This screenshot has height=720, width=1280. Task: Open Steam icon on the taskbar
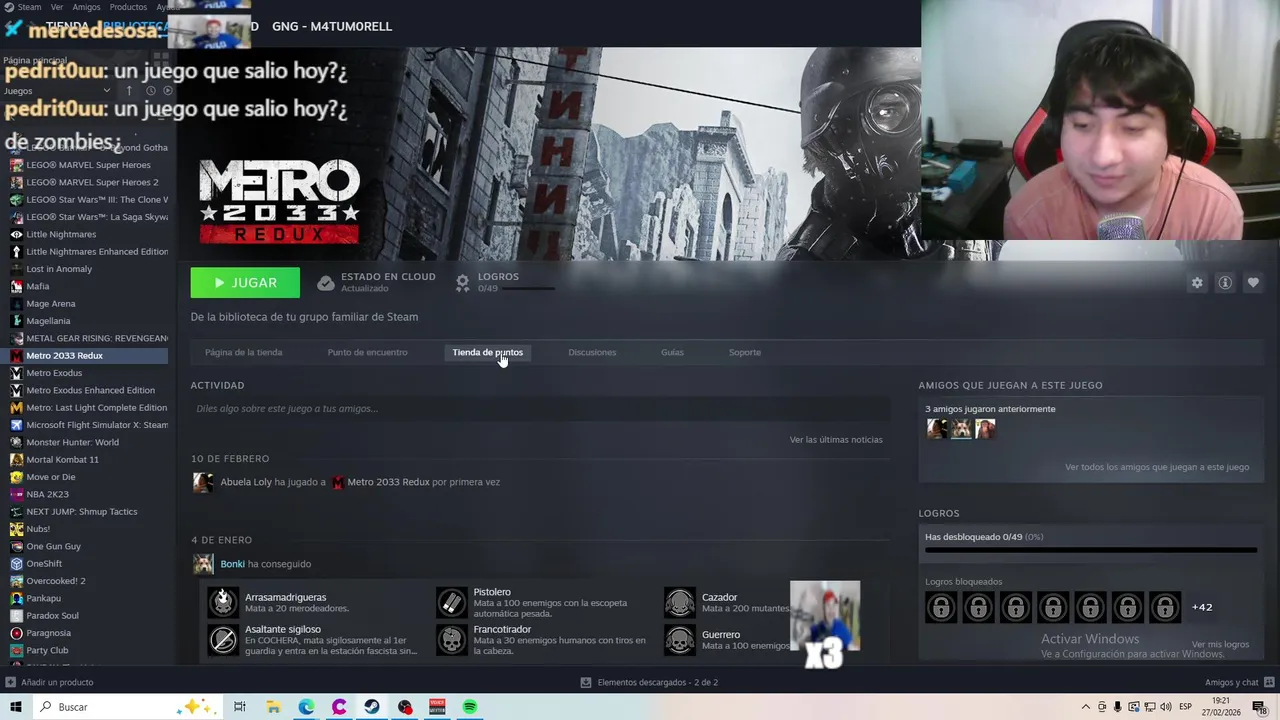click(371, 707)
